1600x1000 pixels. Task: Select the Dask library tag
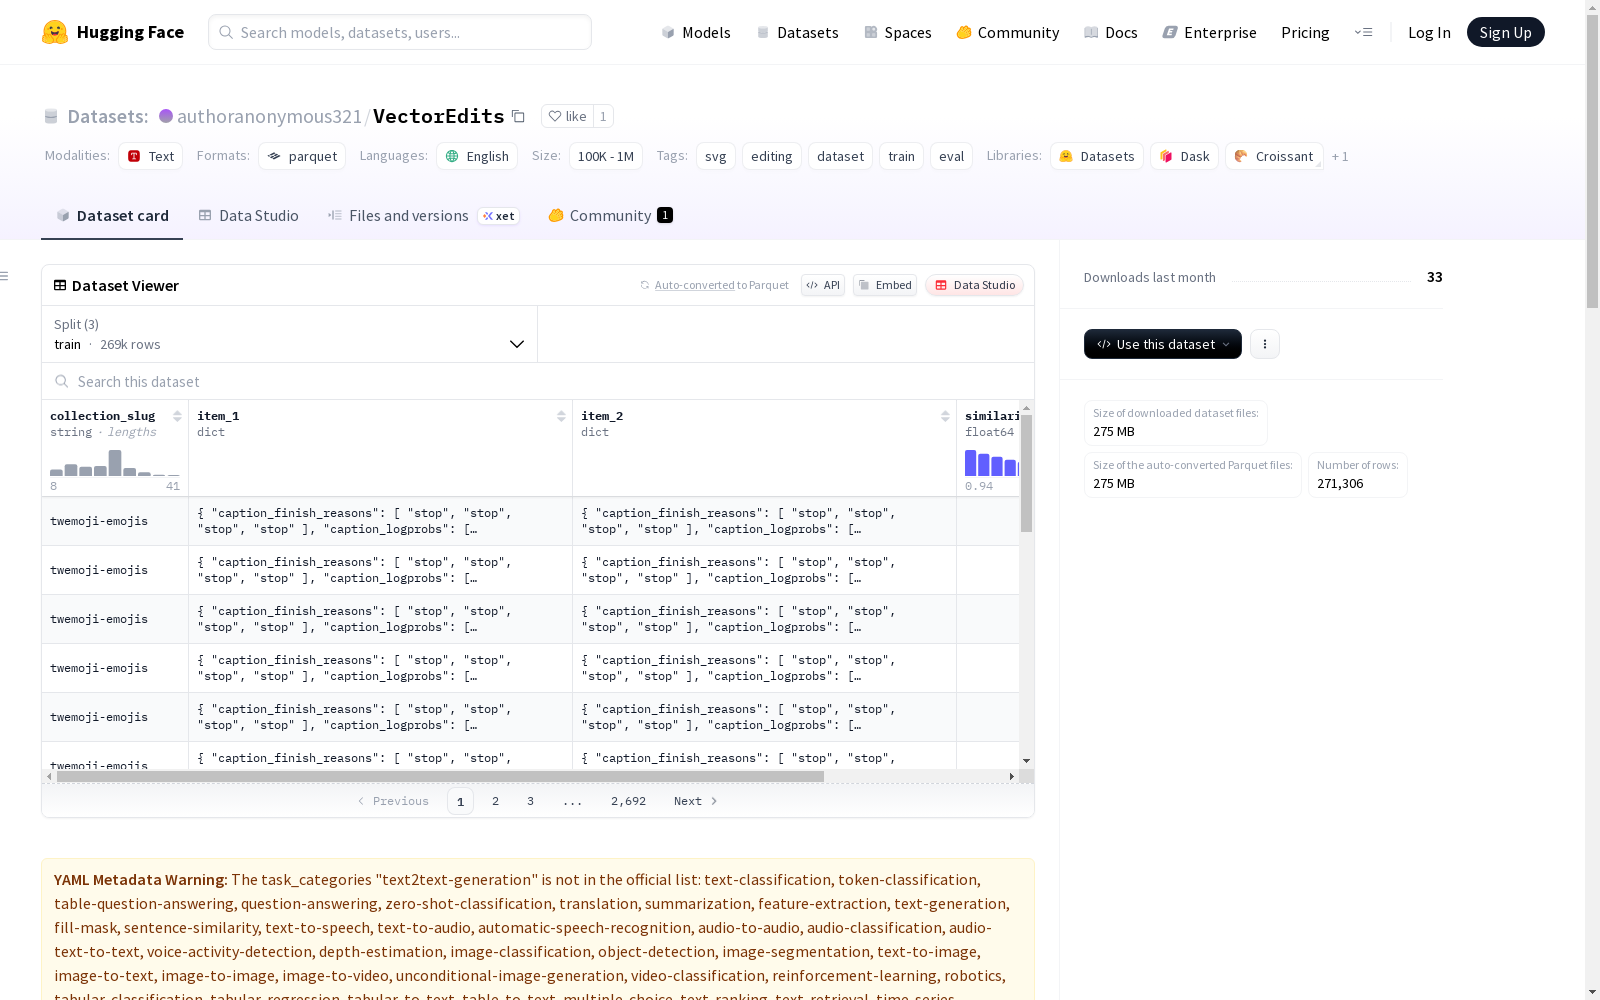point(1184,156)
